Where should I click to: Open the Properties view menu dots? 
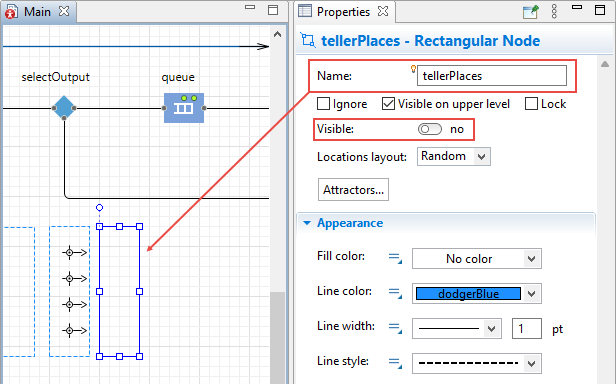coord(554,11)
